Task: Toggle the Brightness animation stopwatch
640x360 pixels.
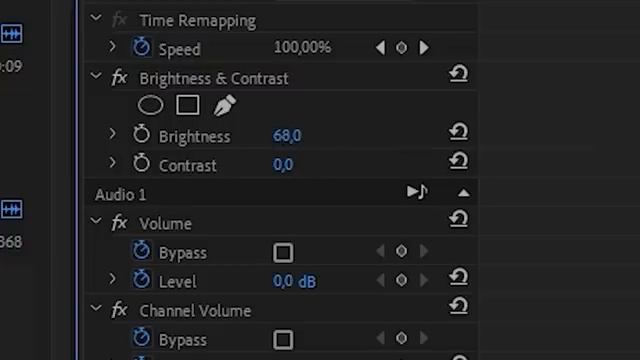Action: click(141, 134)
